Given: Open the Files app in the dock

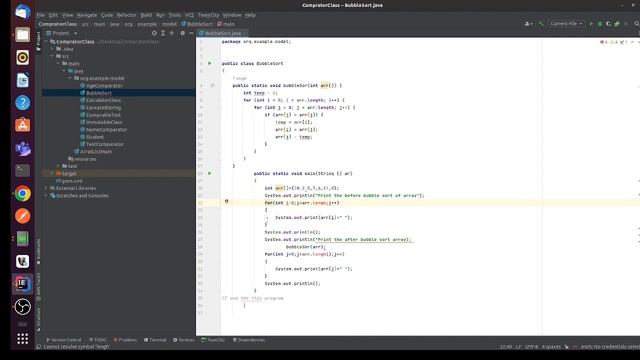Looking at the screenshot, I should (x=22, y=35).
